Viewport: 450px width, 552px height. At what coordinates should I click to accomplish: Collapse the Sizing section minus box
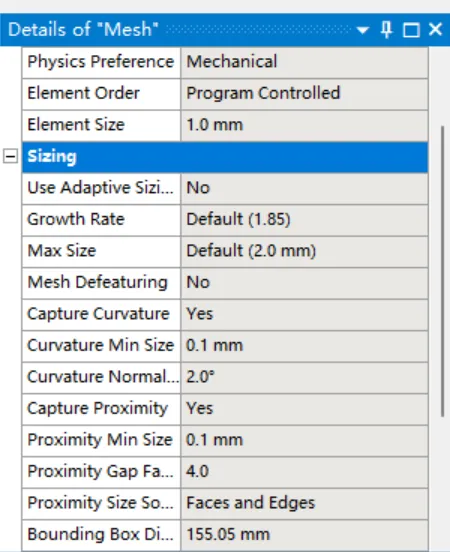coord(11,156)
